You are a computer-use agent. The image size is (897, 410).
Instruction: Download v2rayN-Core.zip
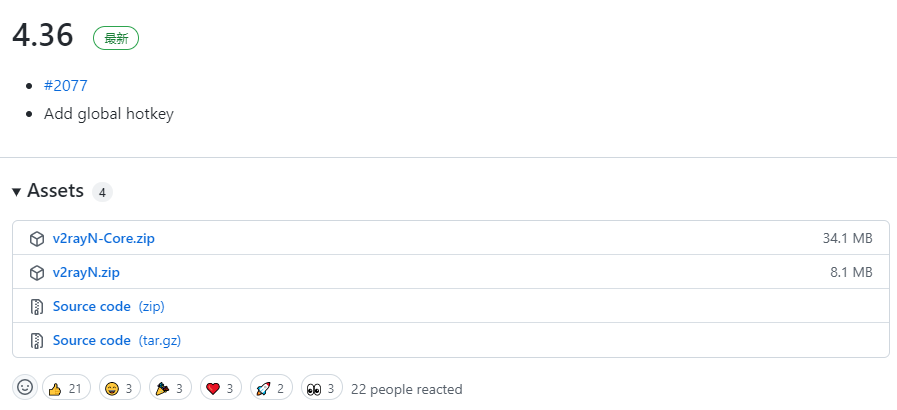point(104,238)
